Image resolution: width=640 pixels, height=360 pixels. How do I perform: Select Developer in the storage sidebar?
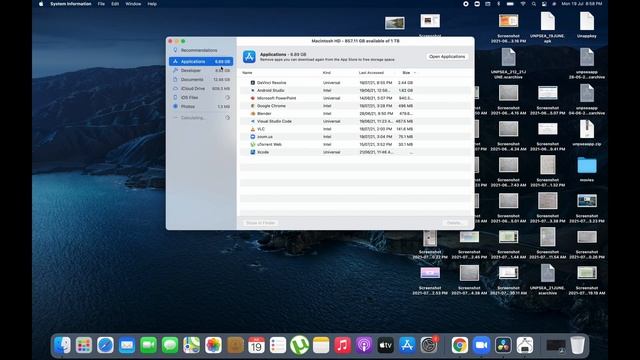tap(201, 70)
